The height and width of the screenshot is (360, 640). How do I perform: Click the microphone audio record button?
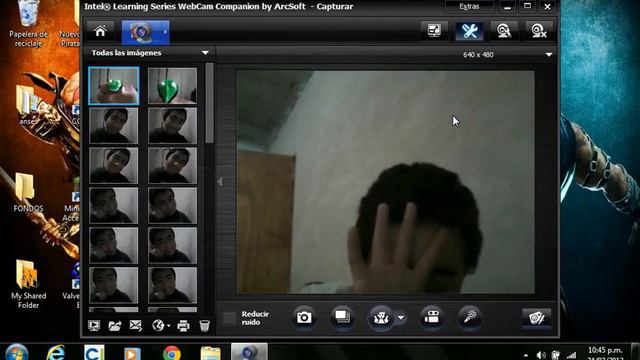click(470, 317)
